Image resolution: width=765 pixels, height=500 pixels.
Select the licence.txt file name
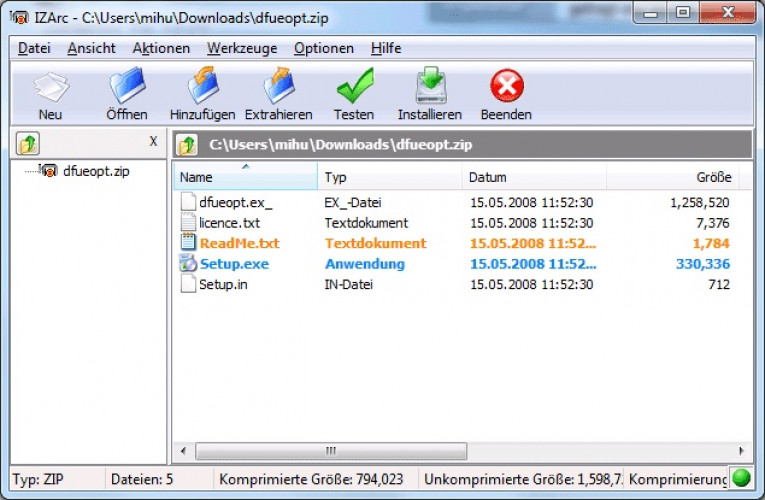(229, 223)
